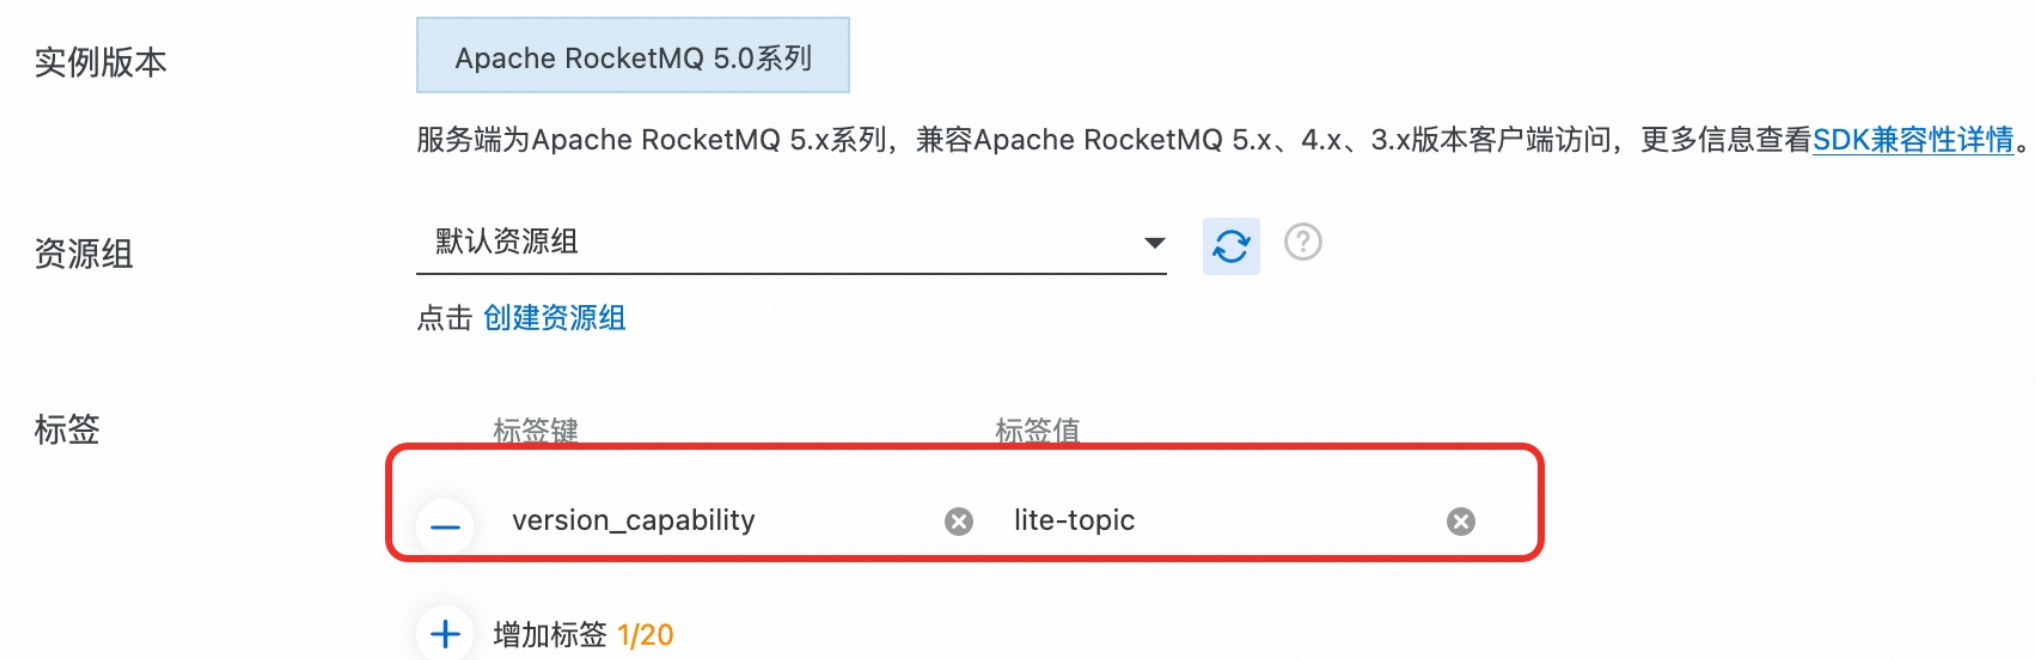Open the SDK兼容性详情 link
Image resolution: width=2036 pixels, height=660 pixels.
1913,140
